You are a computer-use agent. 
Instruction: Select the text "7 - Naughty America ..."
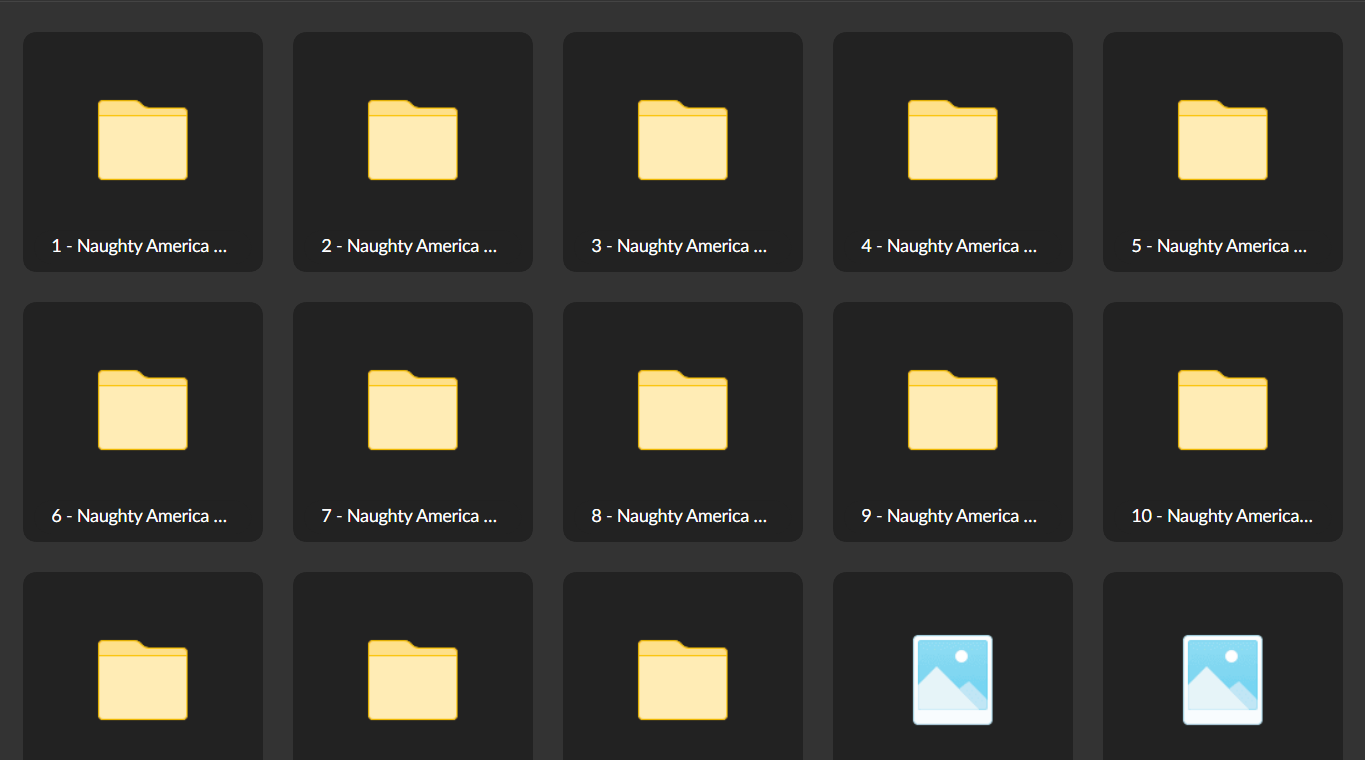(410, 516)
